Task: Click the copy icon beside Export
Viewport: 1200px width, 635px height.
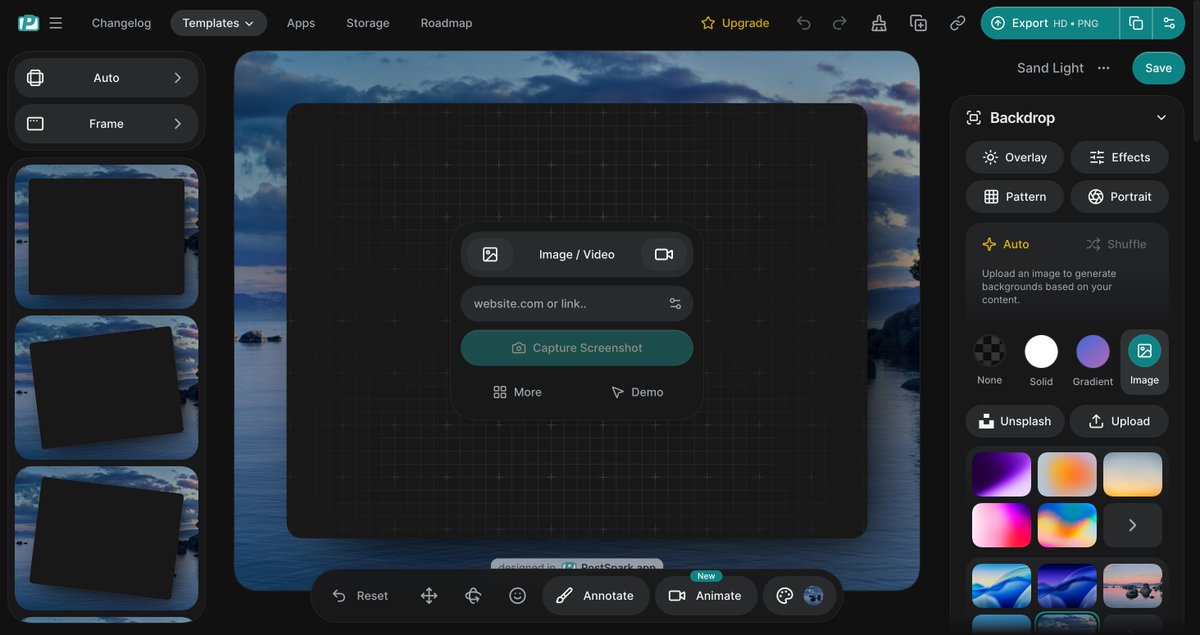Action: (1136, 23)
